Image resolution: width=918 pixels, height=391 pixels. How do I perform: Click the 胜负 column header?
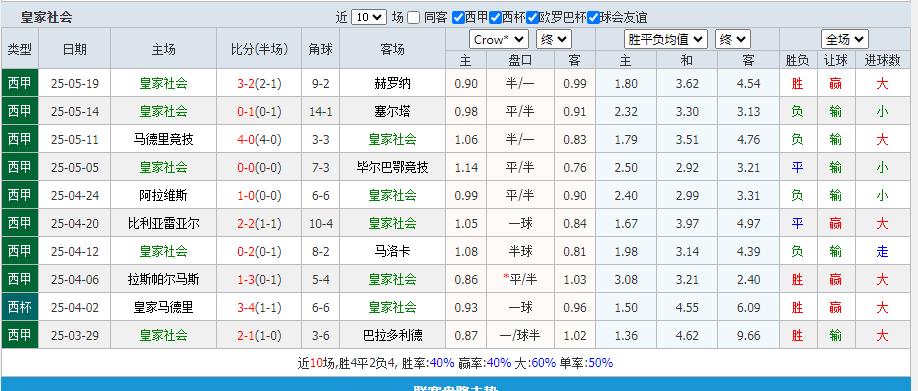797,60
